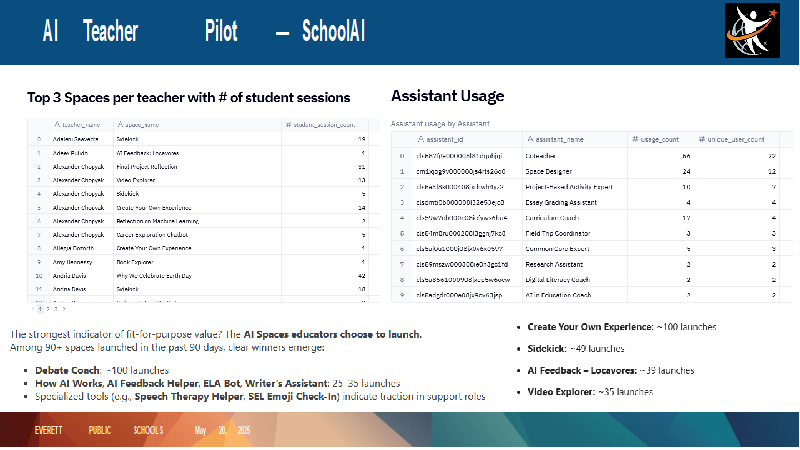Click the 'AI Teacher Pilot – SchoolAI' title

tap(204, 31)
